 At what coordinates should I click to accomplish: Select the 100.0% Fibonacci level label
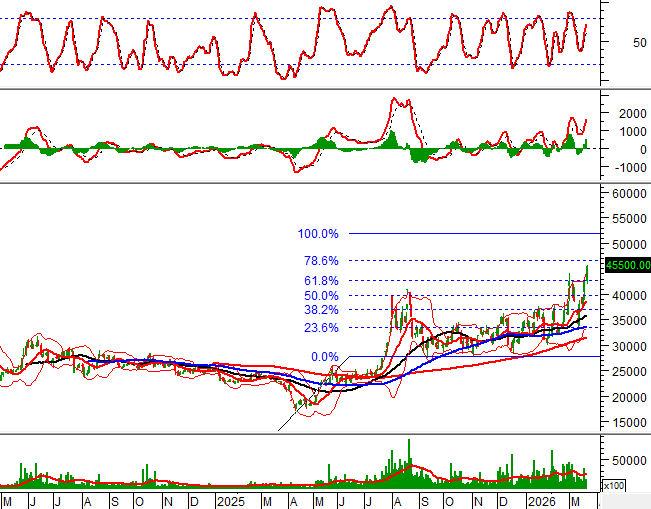click(319, 234)
